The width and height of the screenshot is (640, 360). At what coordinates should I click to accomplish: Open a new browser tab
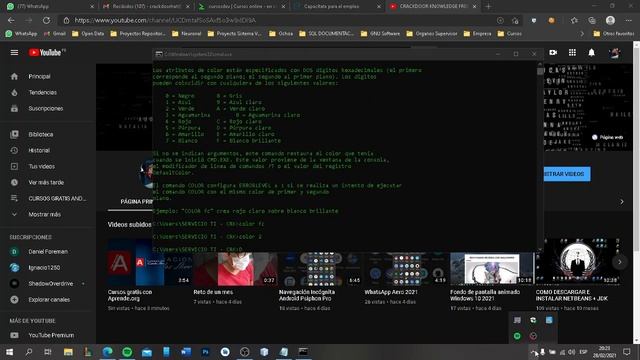click(x=488, y=7)
